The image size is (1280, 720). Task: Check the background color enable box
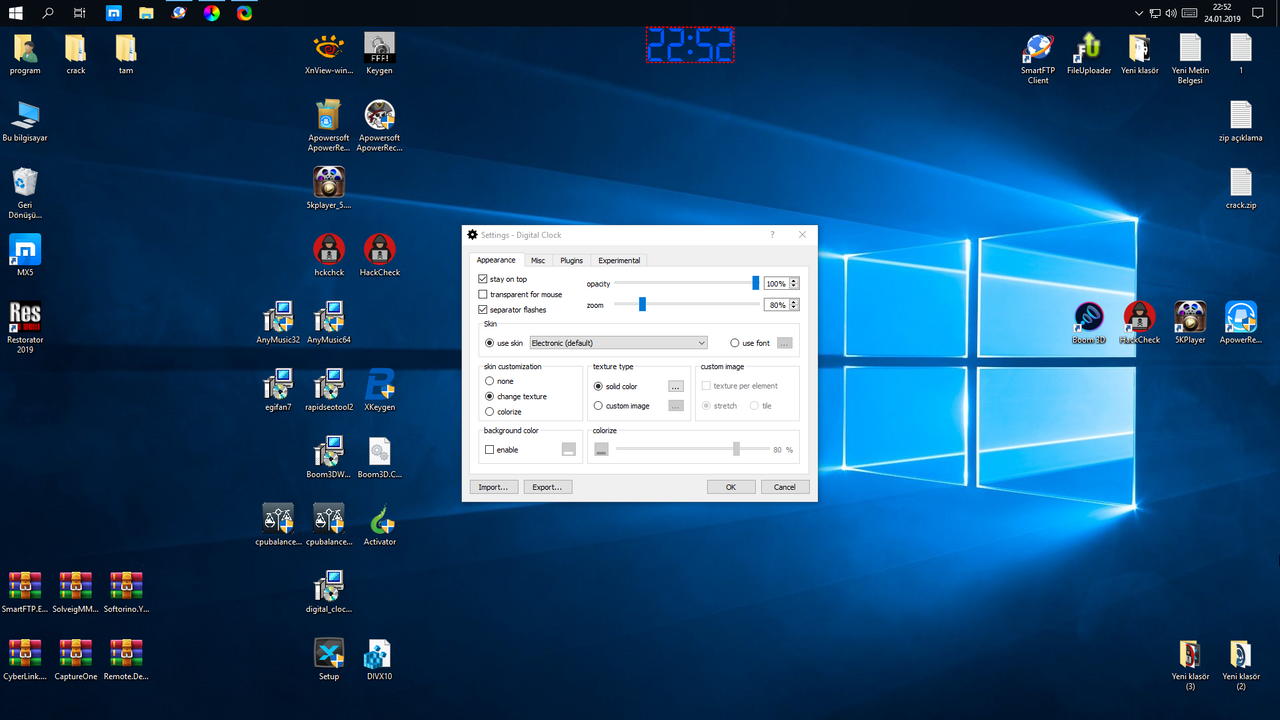489,450
